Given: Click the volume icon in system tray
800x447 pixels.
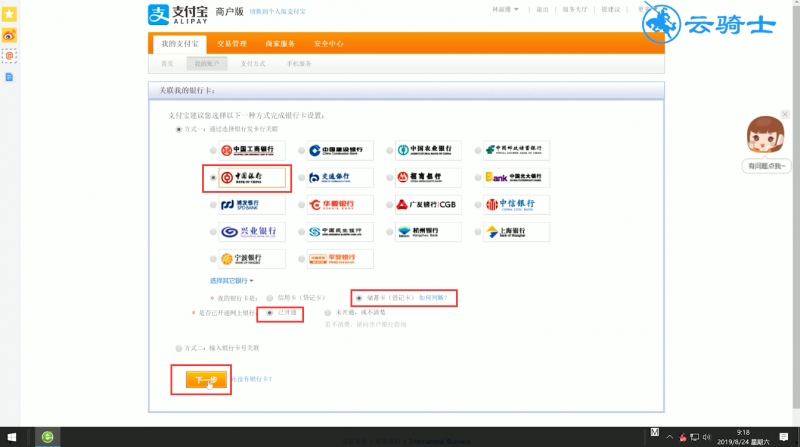Looking at the screenshot, I should [x=707, y=437].
